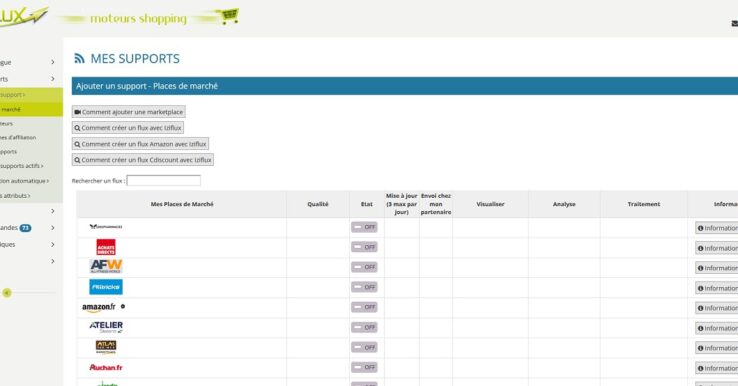The height and width of the screenshot is (386, 738).
Task: Expand the Catalogue sidebar chevron
Action: point(53,62)
